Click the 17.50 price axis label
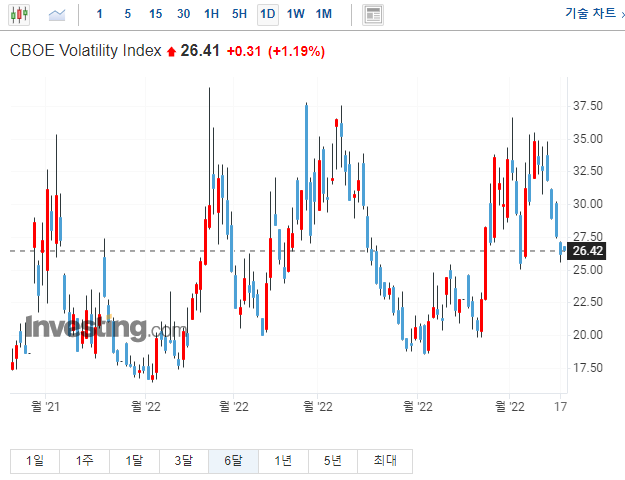This screenshot has width=625, height=480. [588, 368]
